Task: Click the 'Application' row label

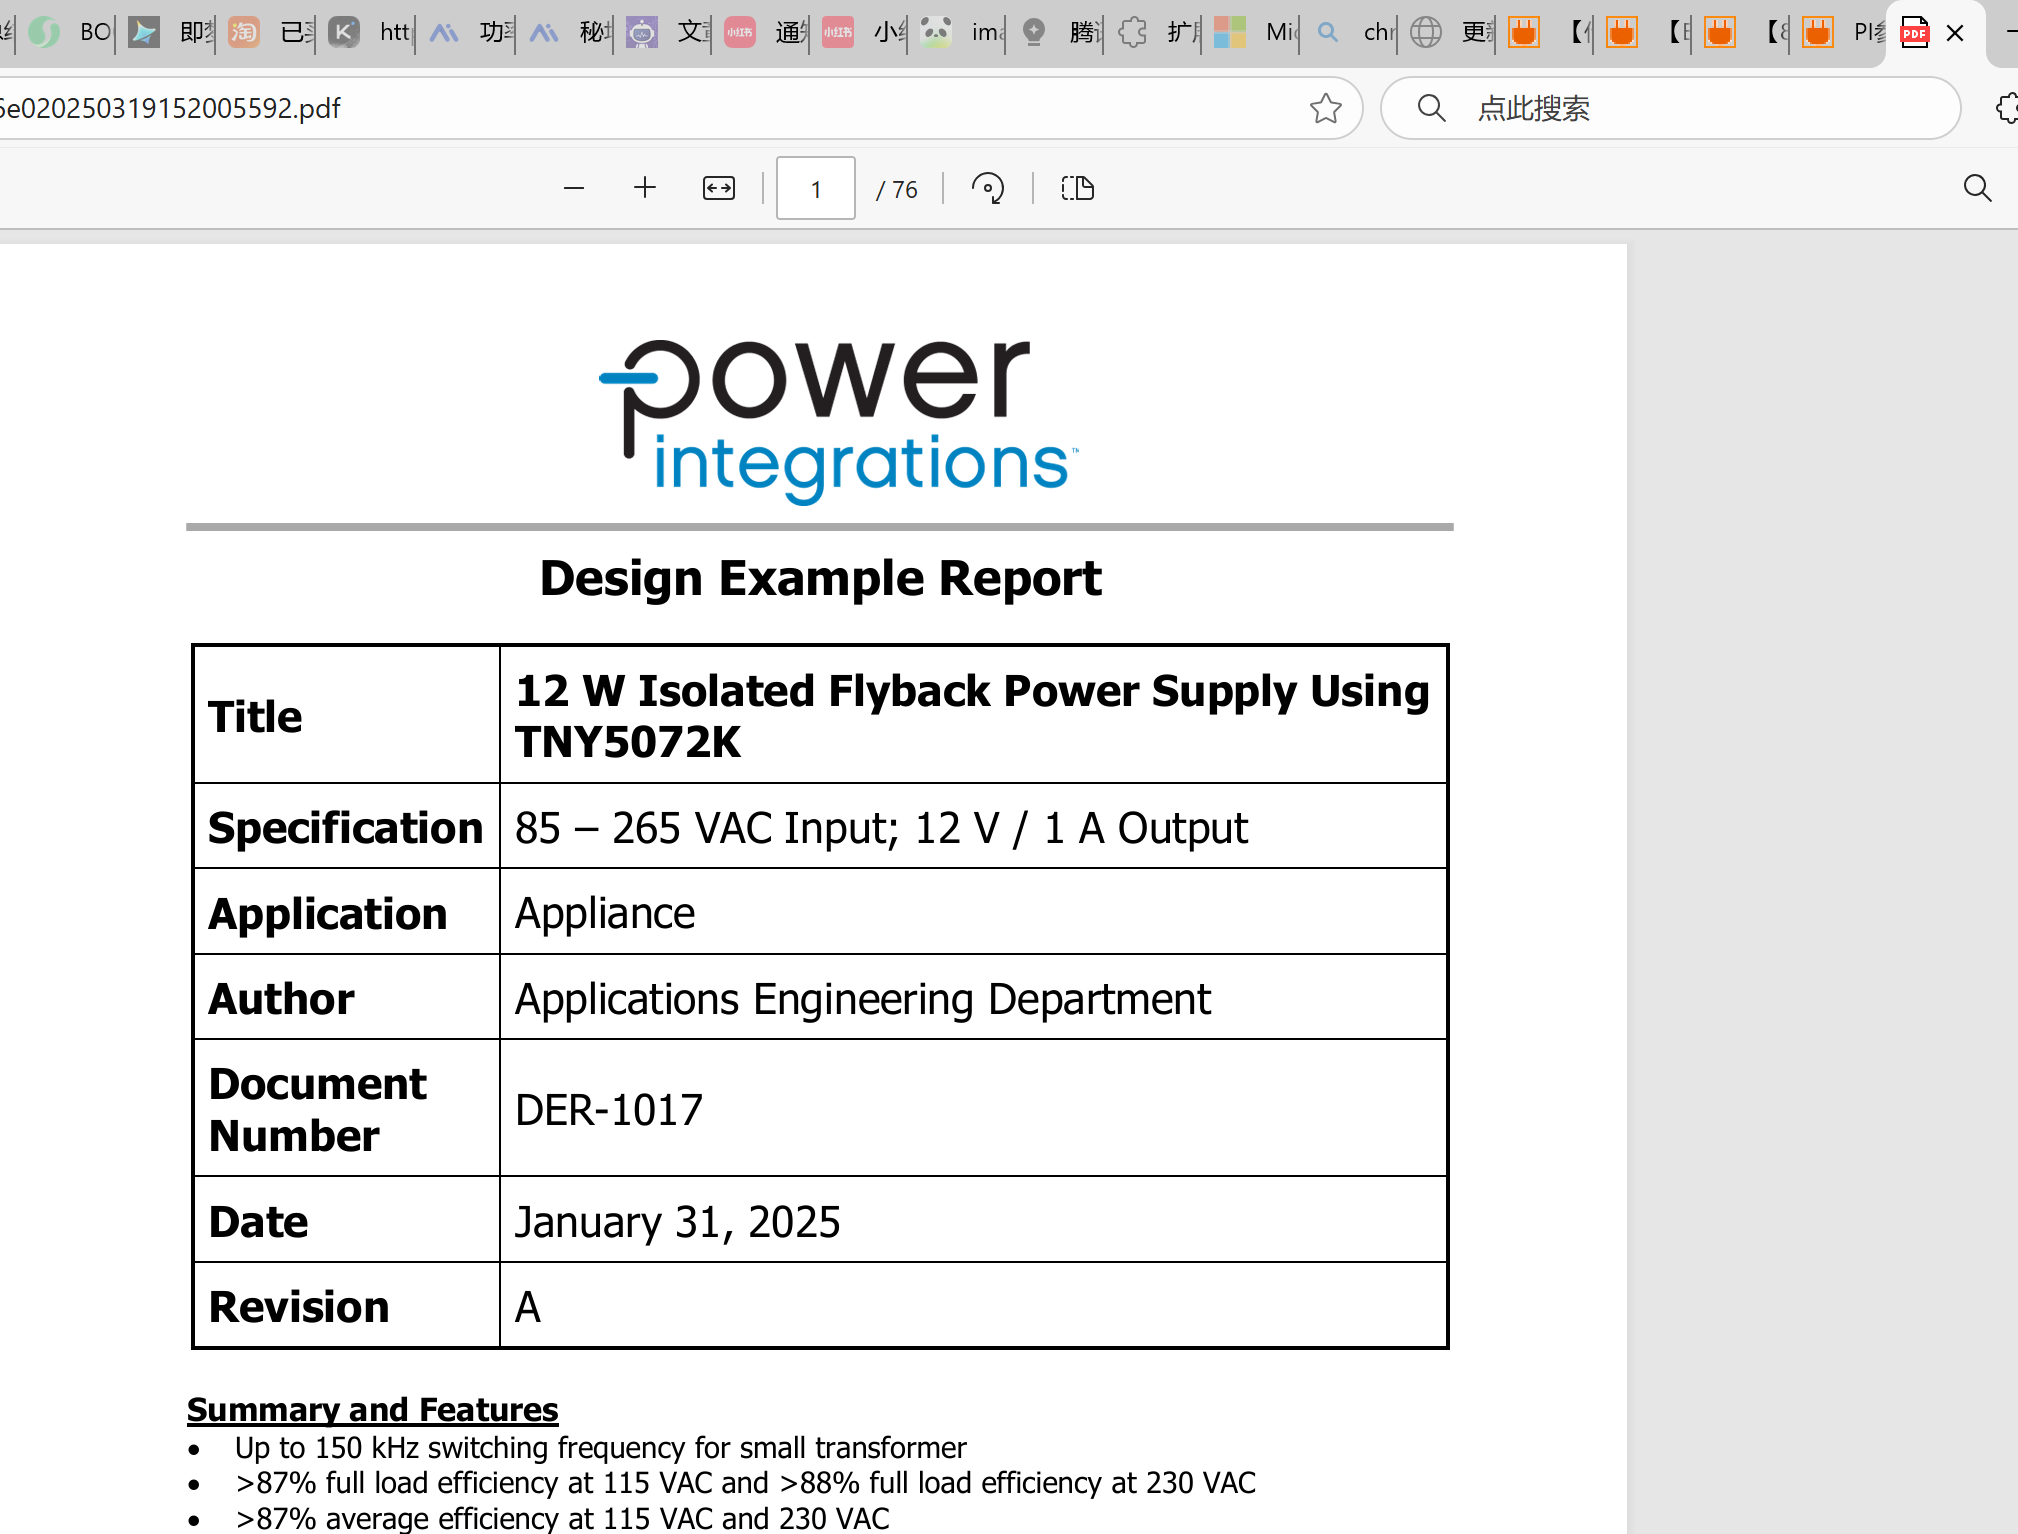Action: 327,914
